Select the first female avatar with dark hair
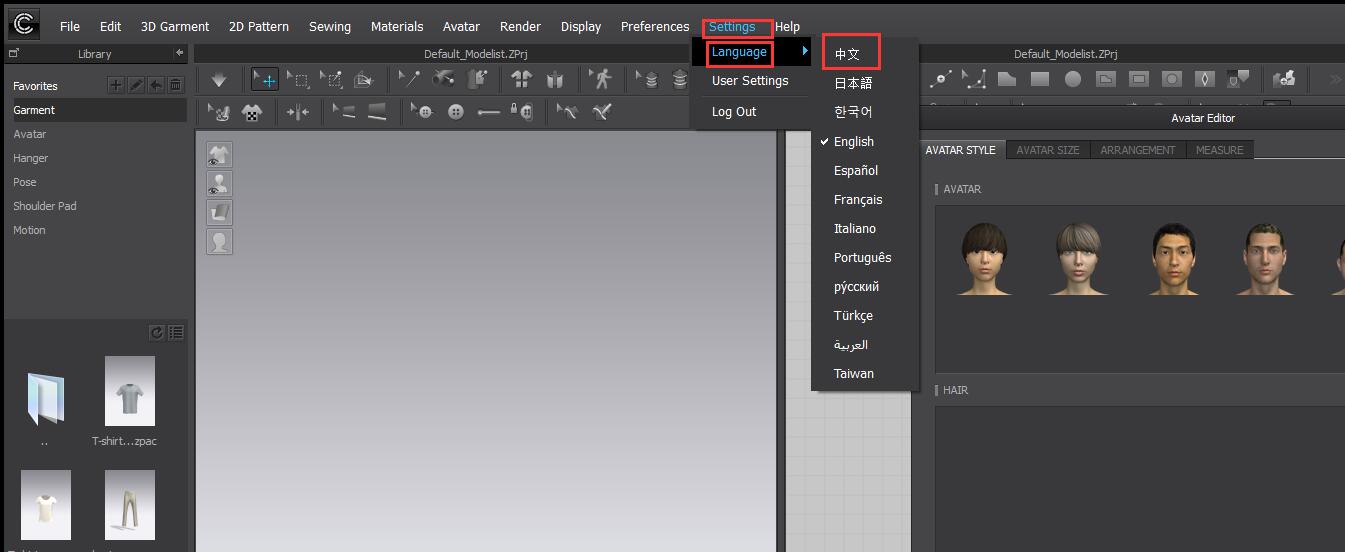The height and width of the screenshot is (552, 1345). [x=984, y=258]
